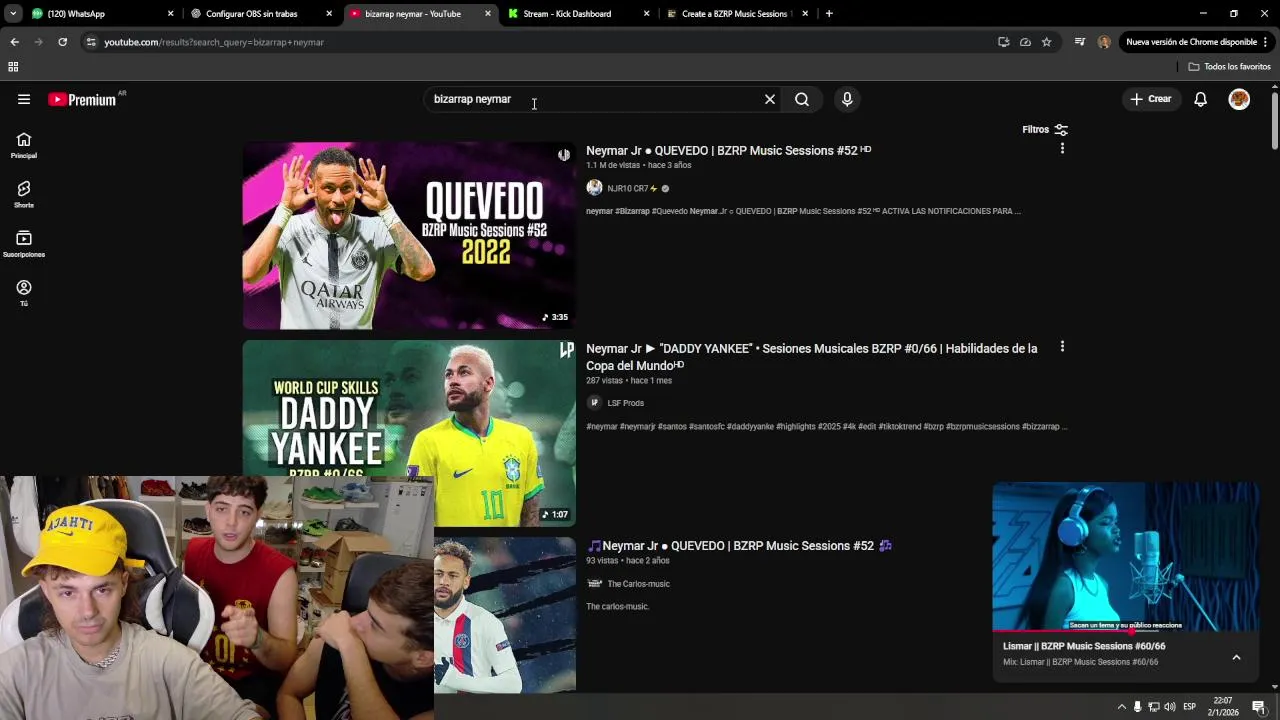This screenshot has width=1280, height=720.
Task: Open the taskbar clock showing 22:07
Action: pyautogui.click(x=1223, y=707)
